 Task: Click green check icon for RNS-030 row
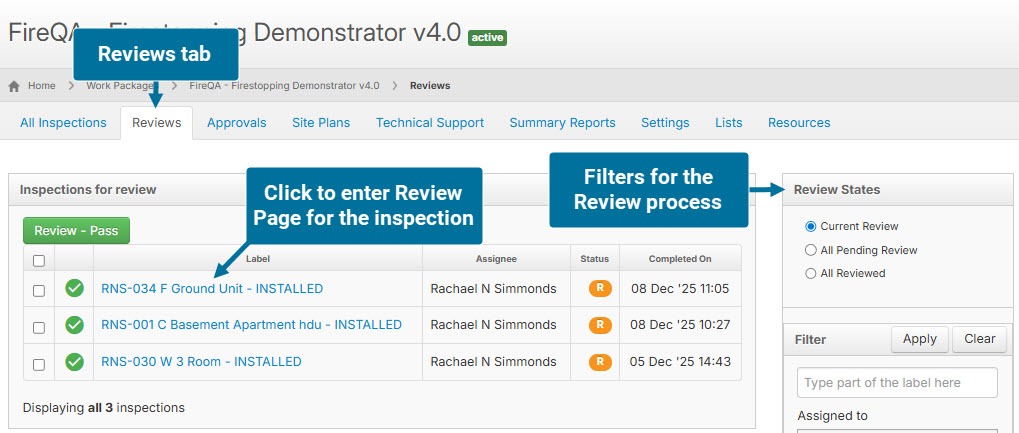pos(74,362)
